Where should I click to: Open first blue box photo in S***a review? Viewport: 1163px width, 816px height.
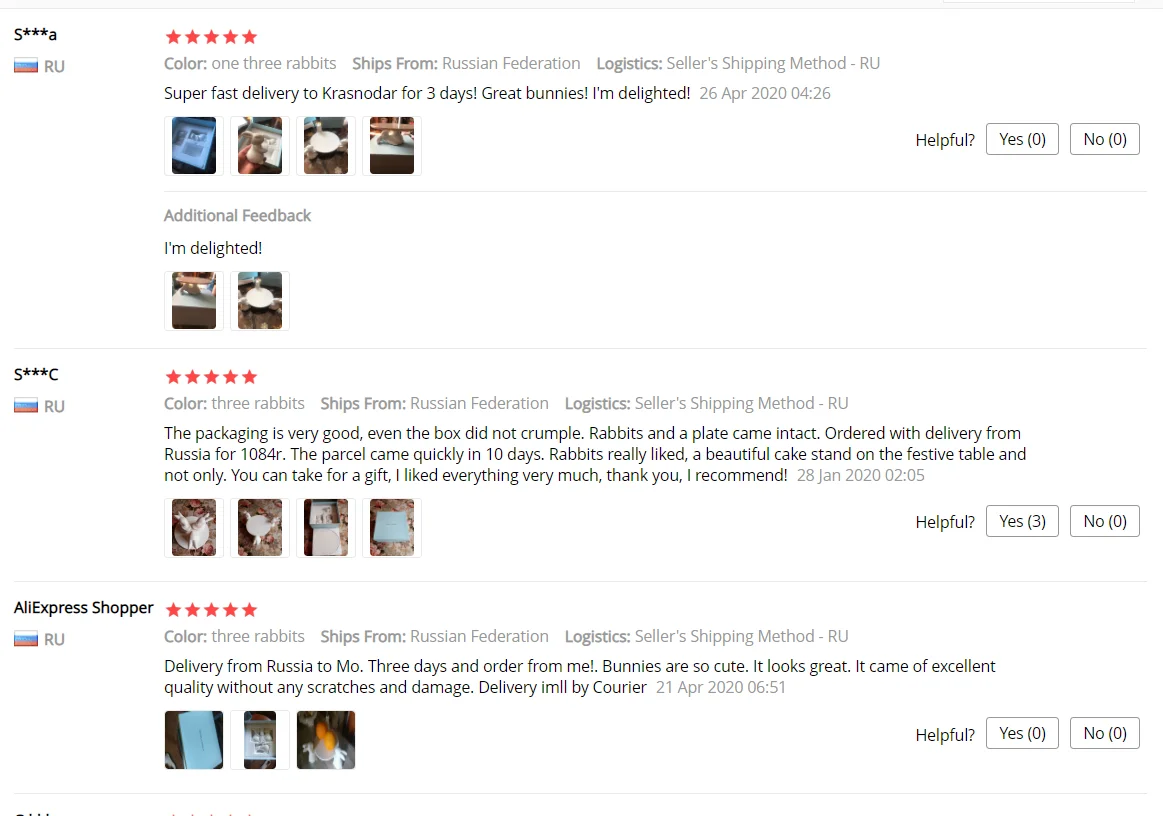coord(194,145)
